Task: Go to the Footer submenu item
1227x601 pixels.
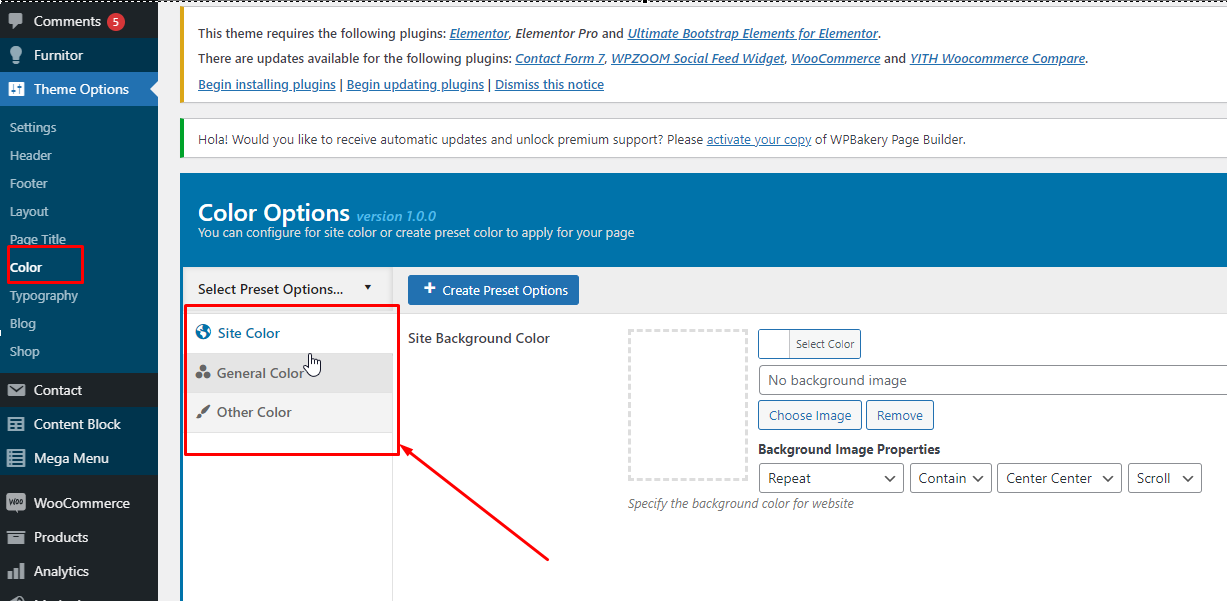Action: 29,183
